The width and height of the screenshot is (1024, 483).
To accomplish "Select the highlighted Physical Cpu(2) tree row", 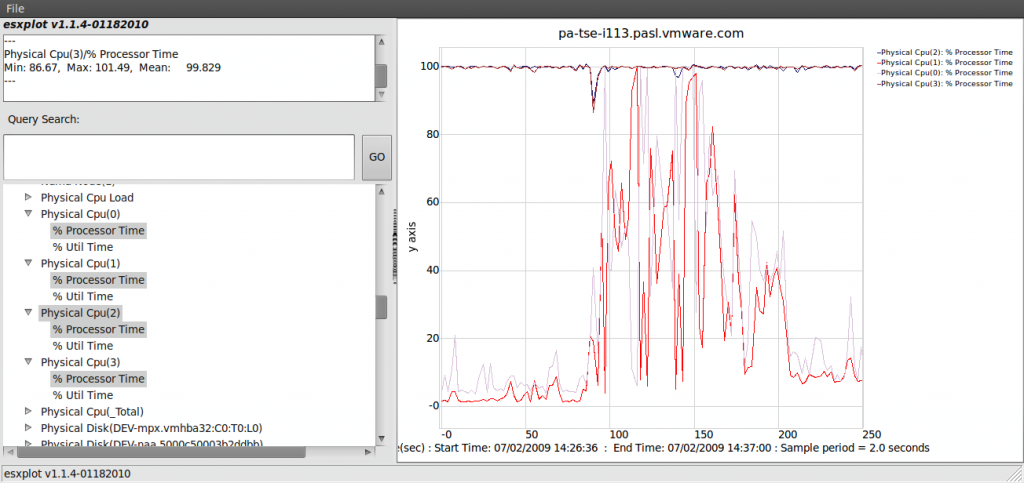I will click(80, 313).
